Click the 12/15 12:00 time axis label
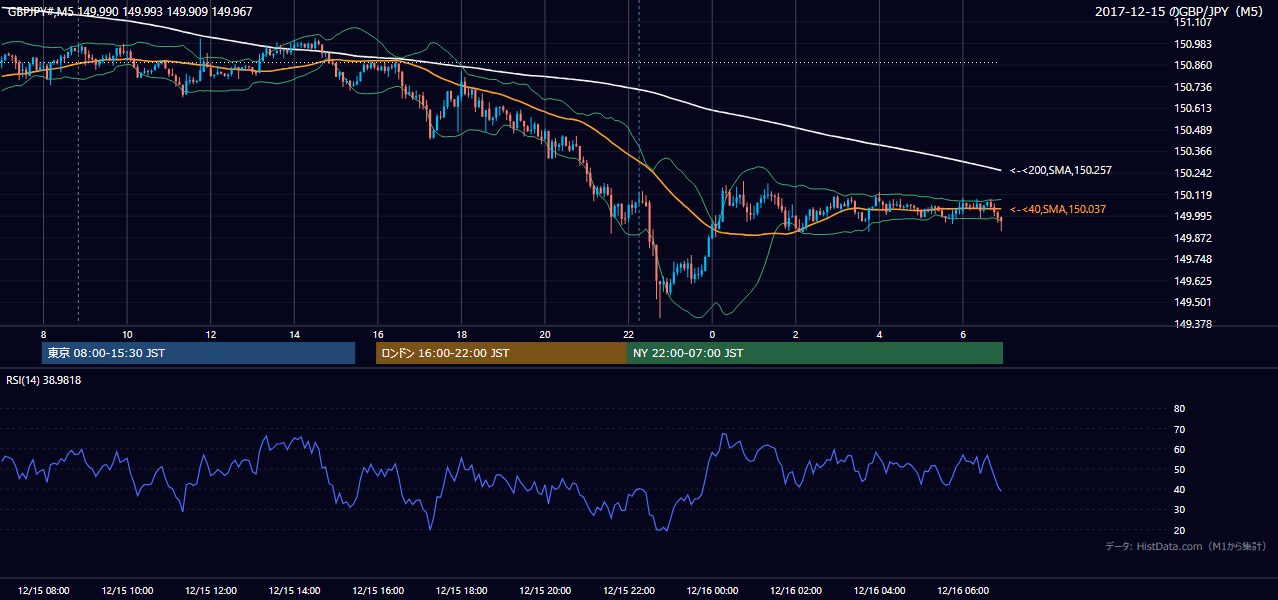This screenshot has width=1278, height=600. pos(211,591)
